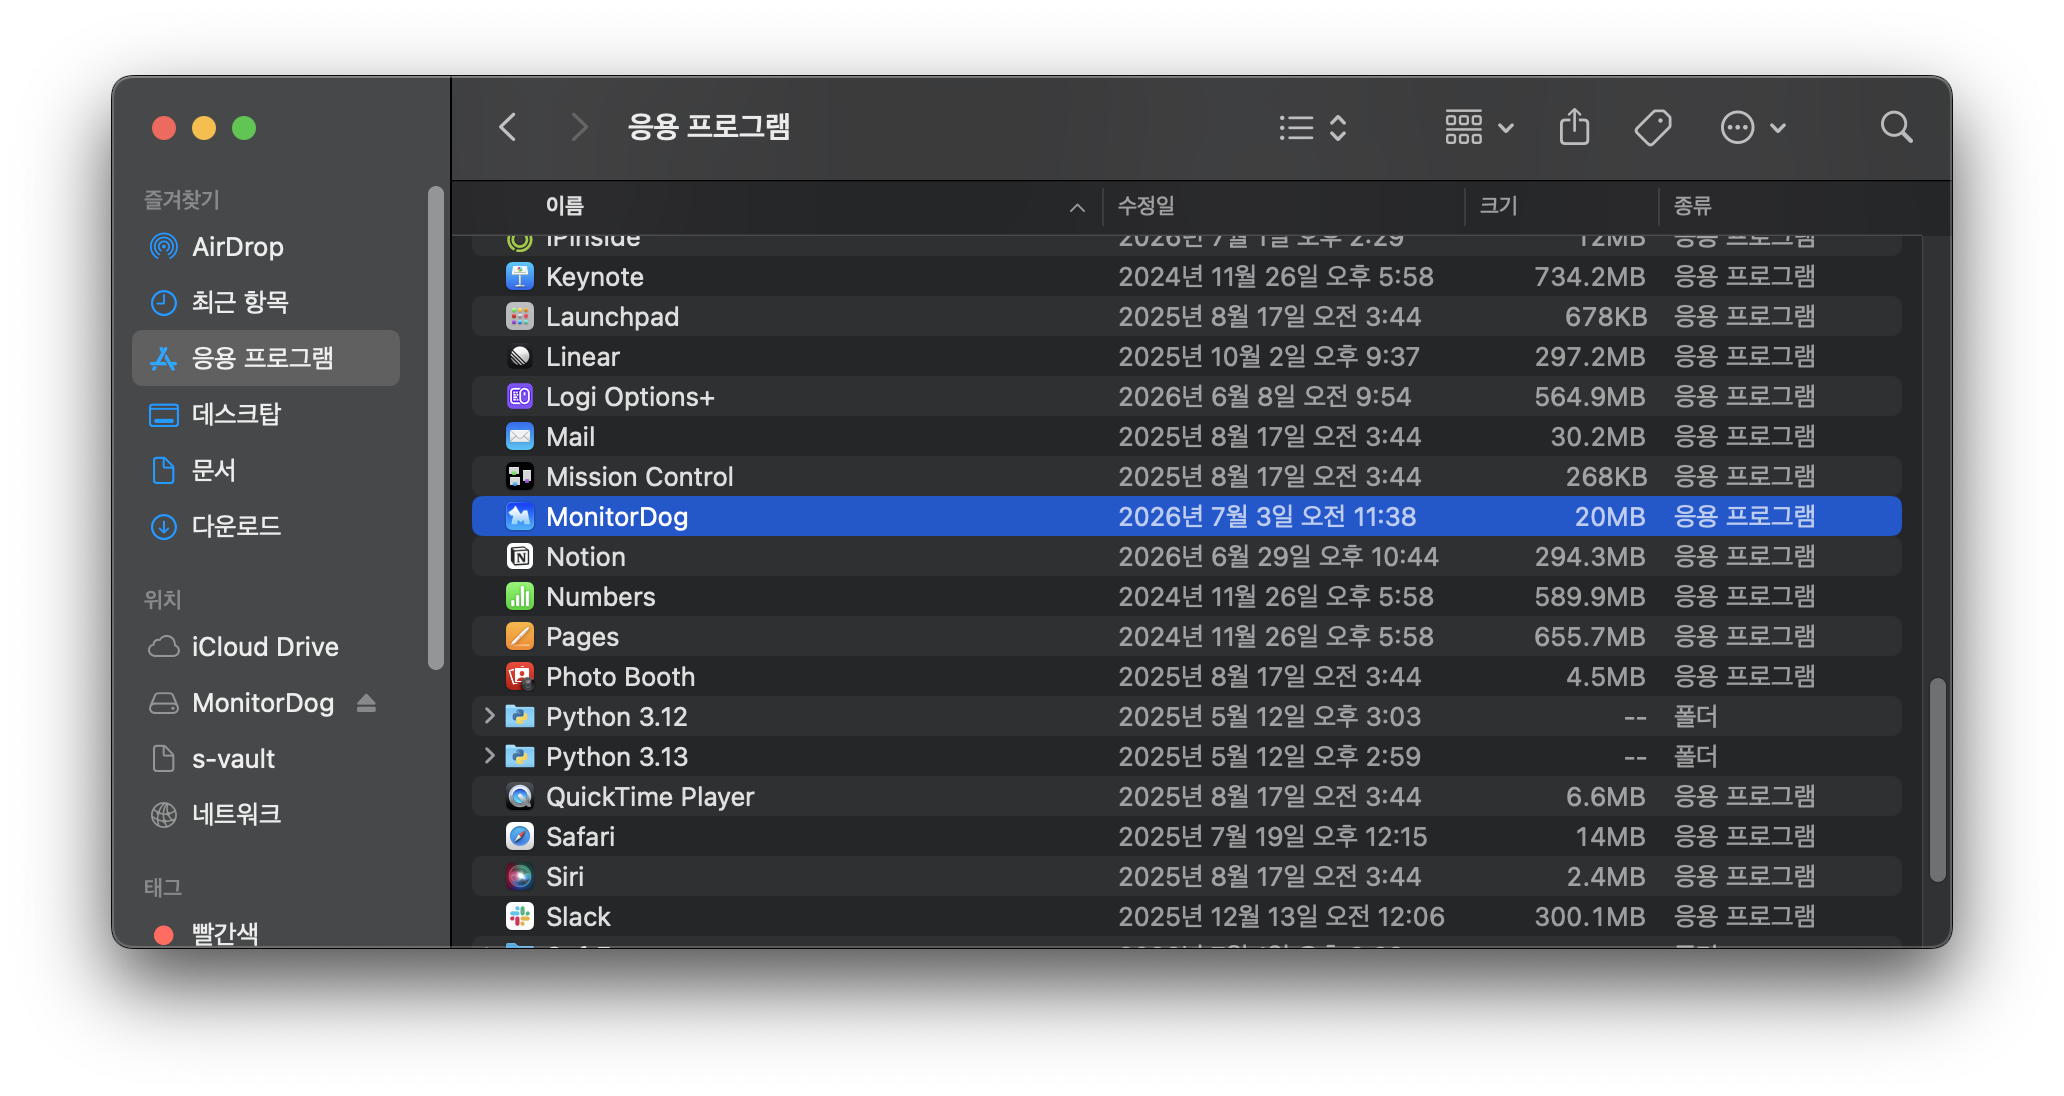Screen dimensions: 2064x1096
Task: Select the Pages app icon
Action: 520,636
